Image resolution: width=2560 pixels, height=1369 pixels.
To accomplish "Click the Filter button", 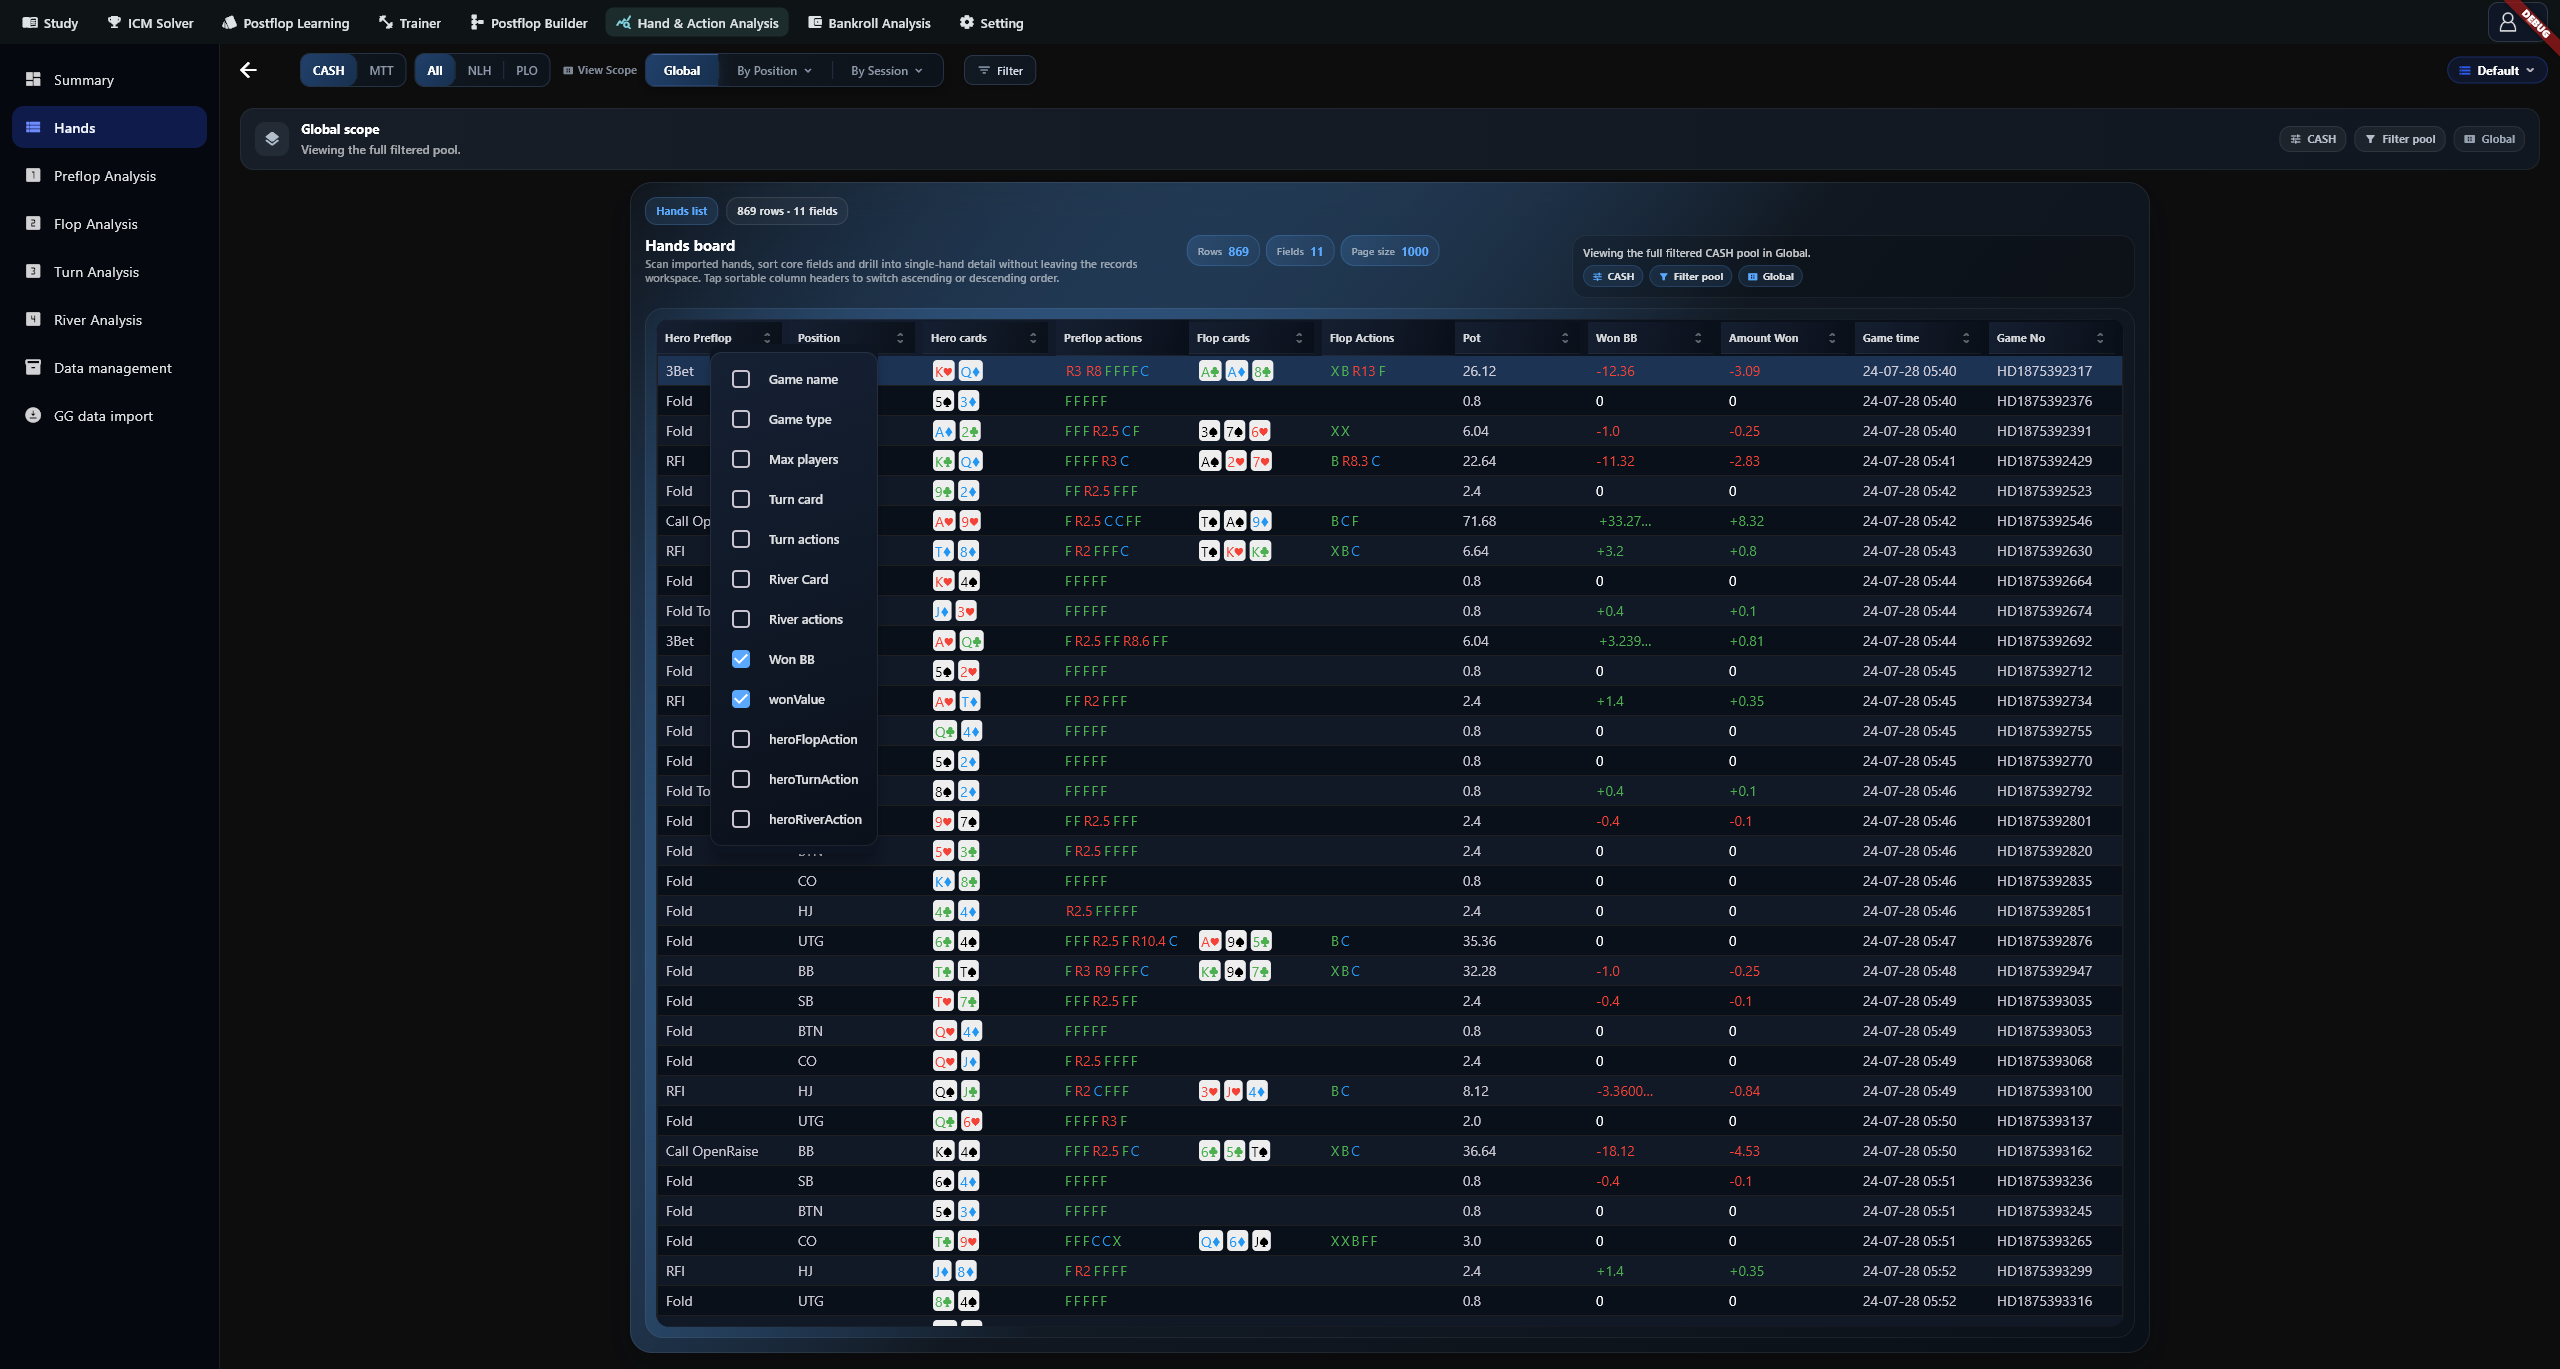I will [x=1000, y=70].
